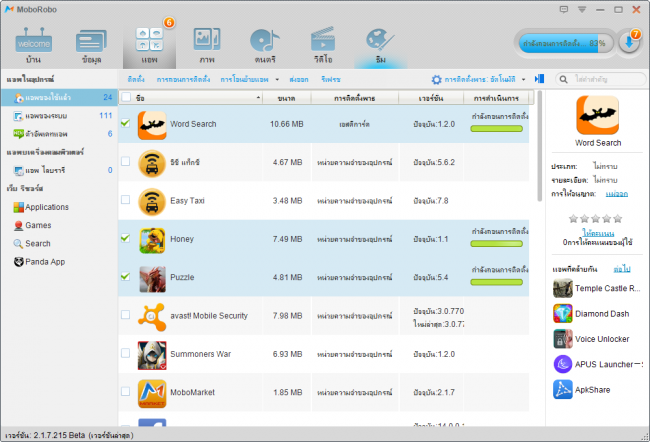The height and width of the screenshot is (442, 650).
Task: Check the Summoners War checkbox
Action: (x=125, y=353)
